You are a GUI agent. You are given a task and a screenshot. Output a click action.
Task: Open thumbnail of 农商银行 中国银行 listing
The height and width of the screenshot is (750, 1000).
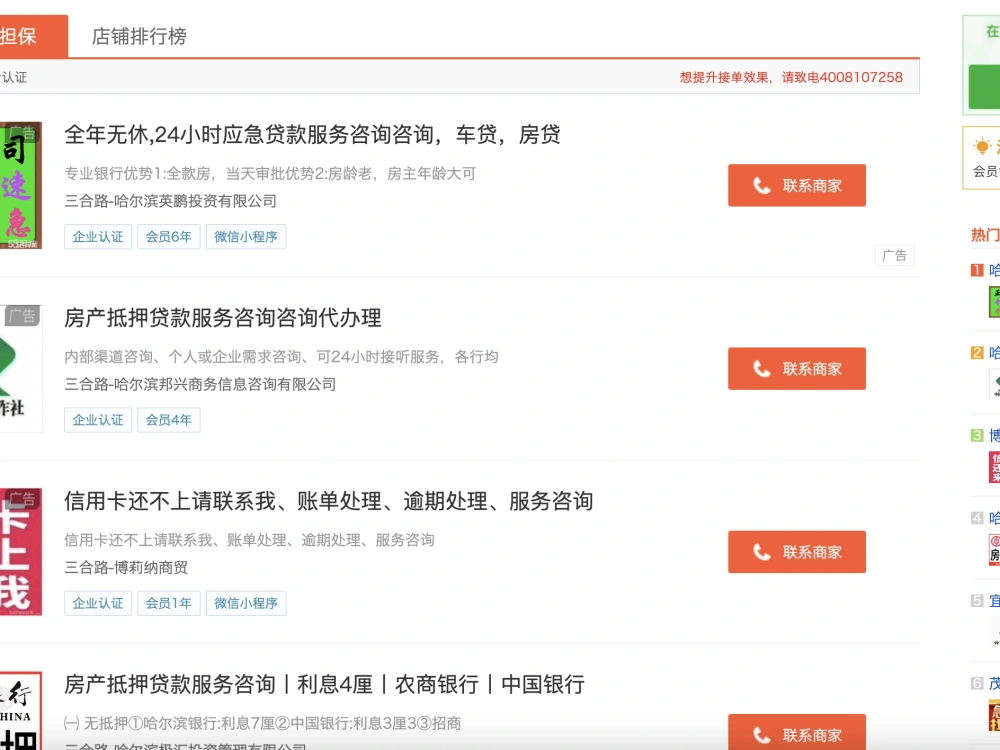tap(20, 710)
